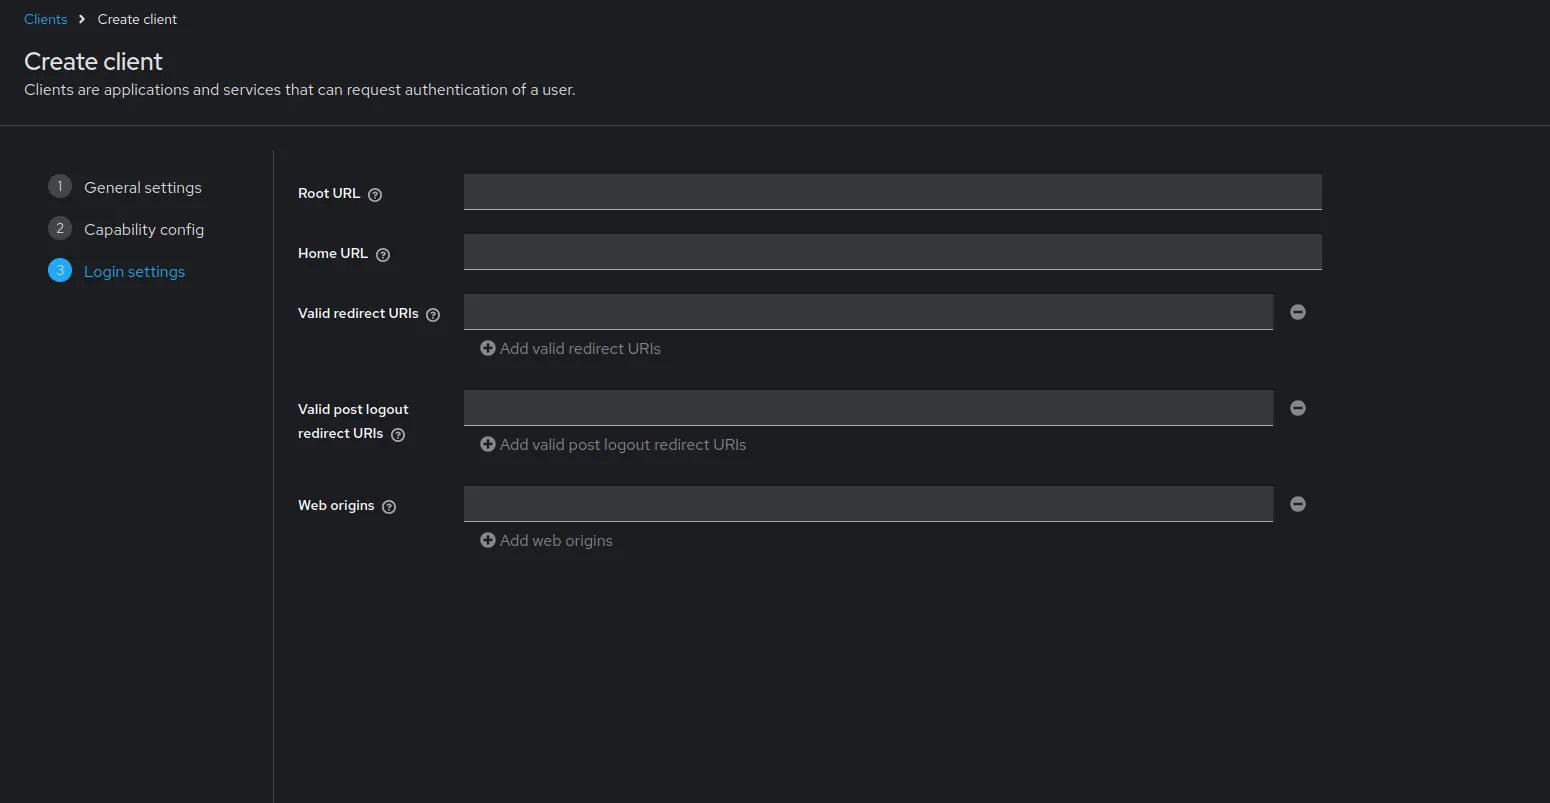Screen dimensions: 1550x803
Task: Click the Web origins help icon
Action: 389,507
